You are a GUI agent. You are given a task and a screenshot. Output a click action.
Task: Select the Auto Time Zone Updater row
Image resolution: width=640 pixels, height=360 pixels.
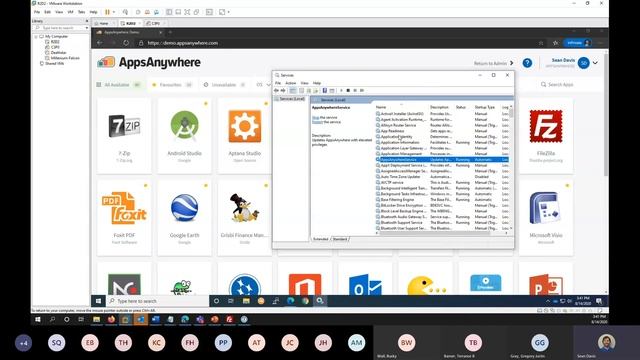[442, 177]
